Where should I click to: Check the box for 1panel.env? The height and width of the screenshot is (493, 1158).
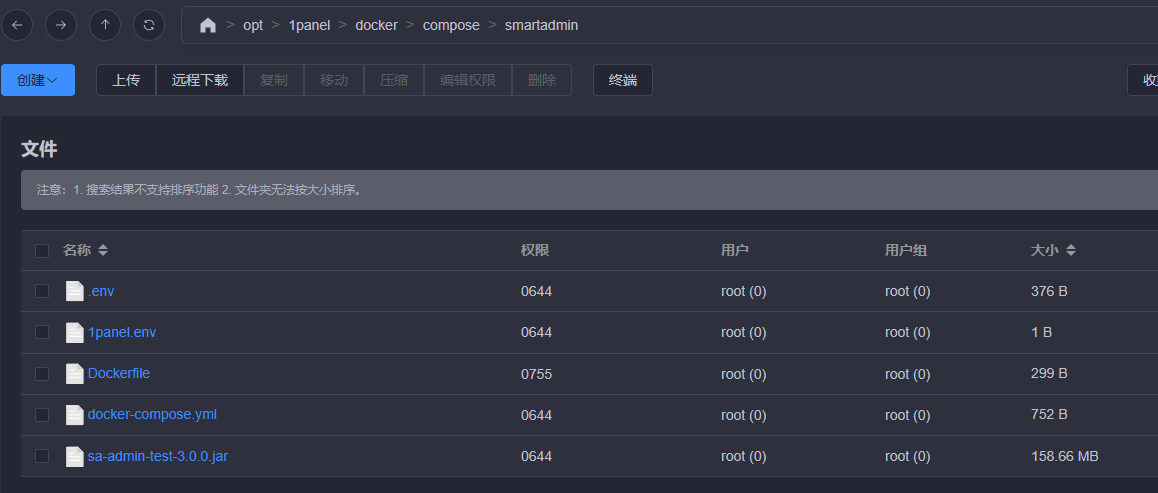pos(42,332)
